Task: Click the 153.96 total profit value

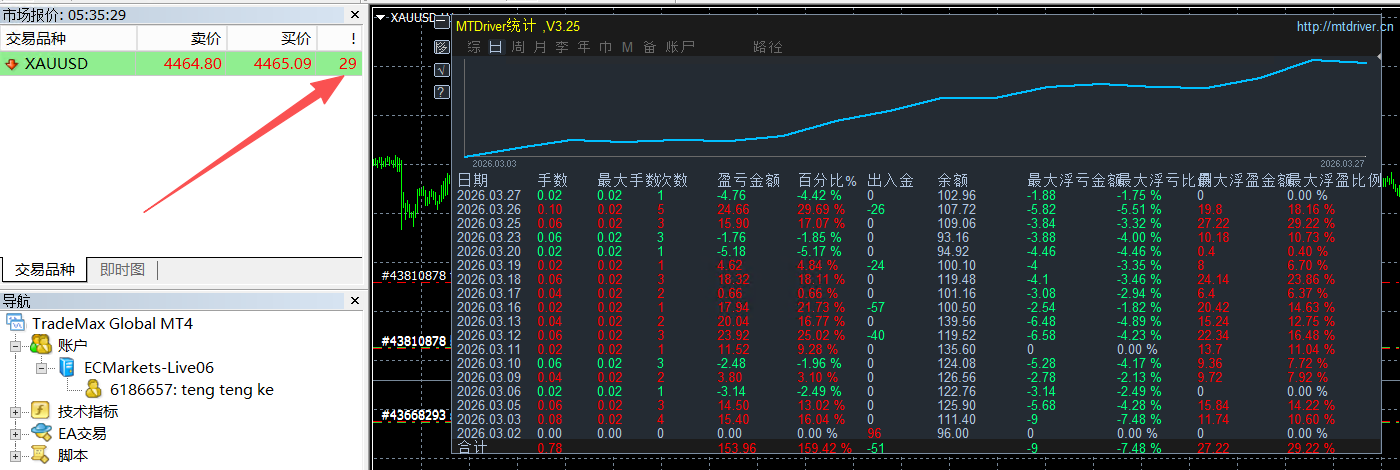Action: pyautogui.click(x=737, y=448)
